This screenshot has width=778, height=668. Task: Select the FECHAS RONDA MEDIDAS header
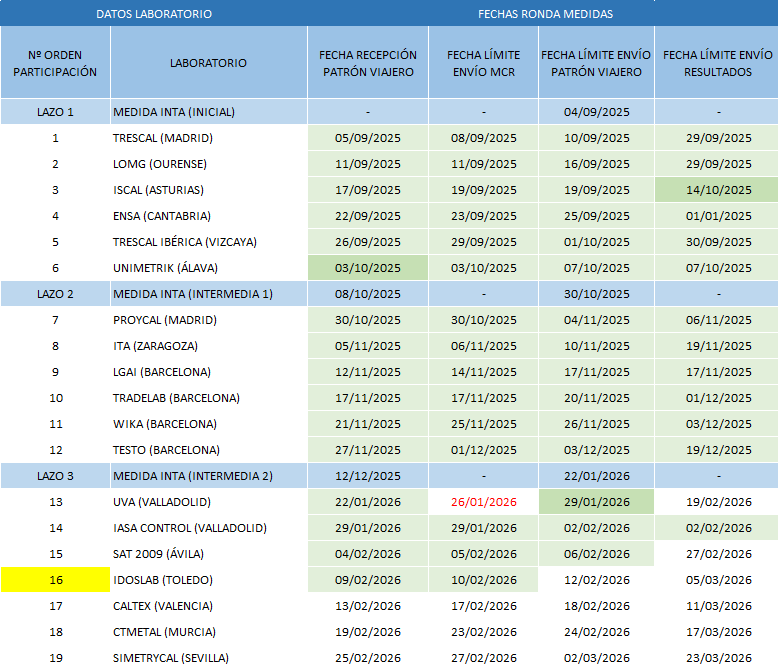[x=545, y=14]
